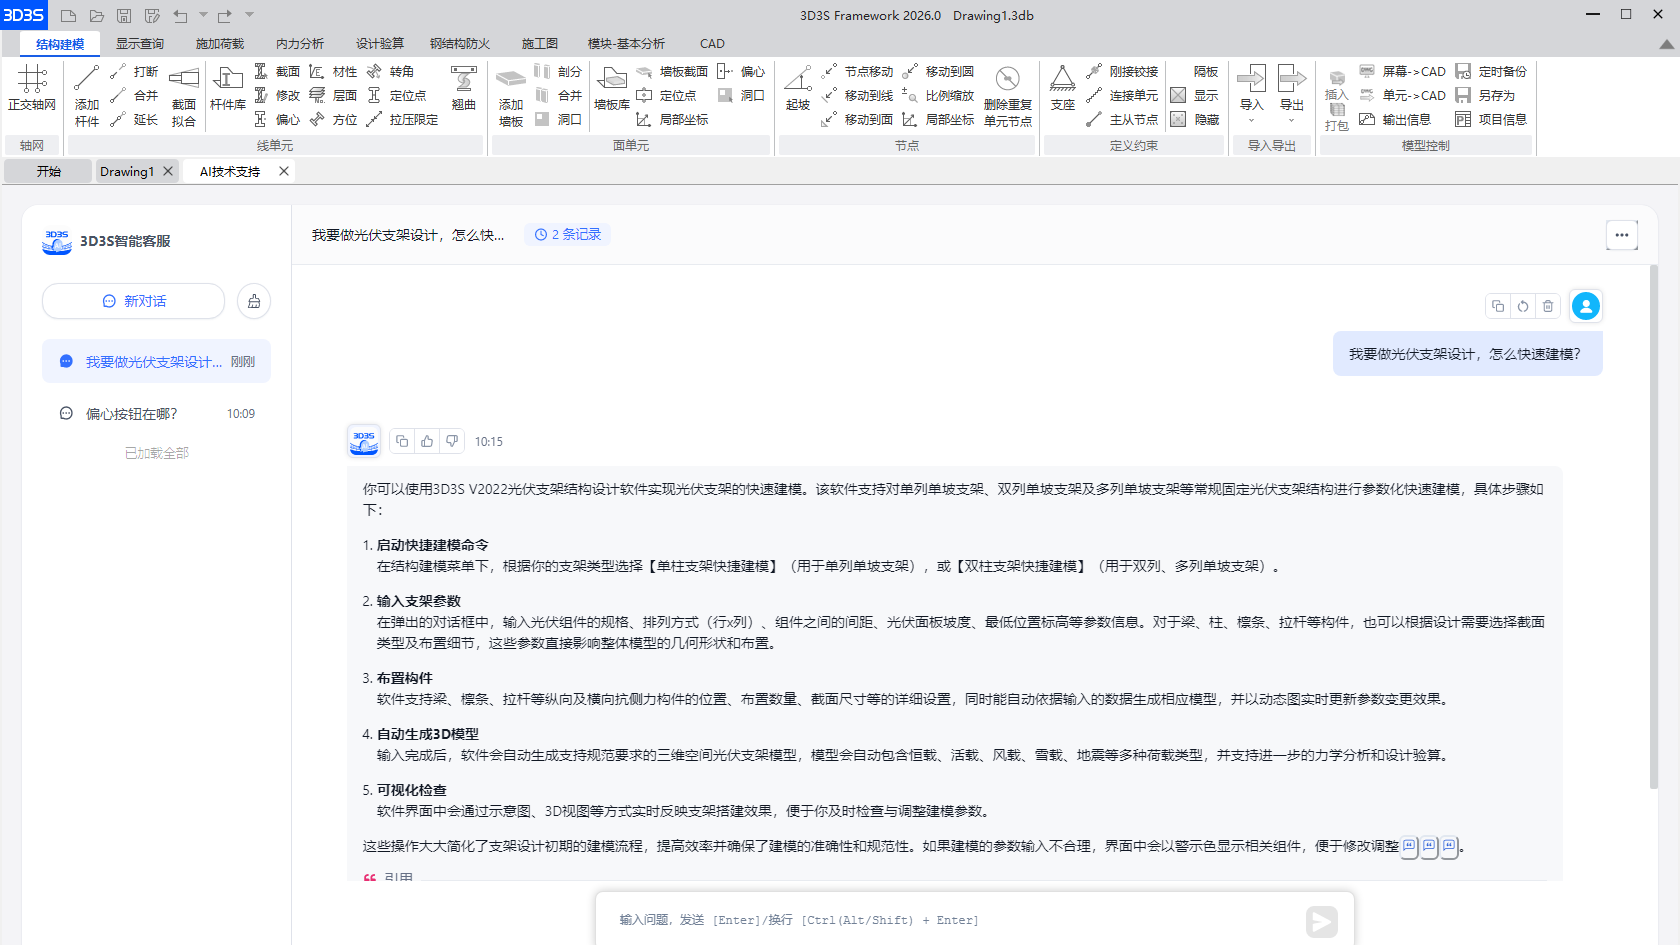Open the 2 条记录 history link

click(x=568, y=234)
